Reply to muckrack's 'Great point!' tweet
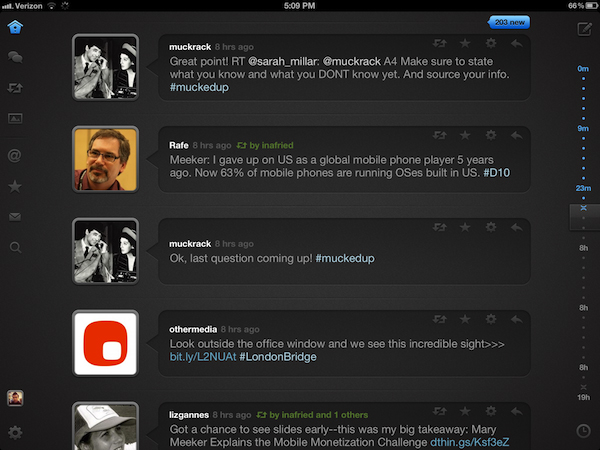The height and width of the screenshot is (450, 600). 517,43
